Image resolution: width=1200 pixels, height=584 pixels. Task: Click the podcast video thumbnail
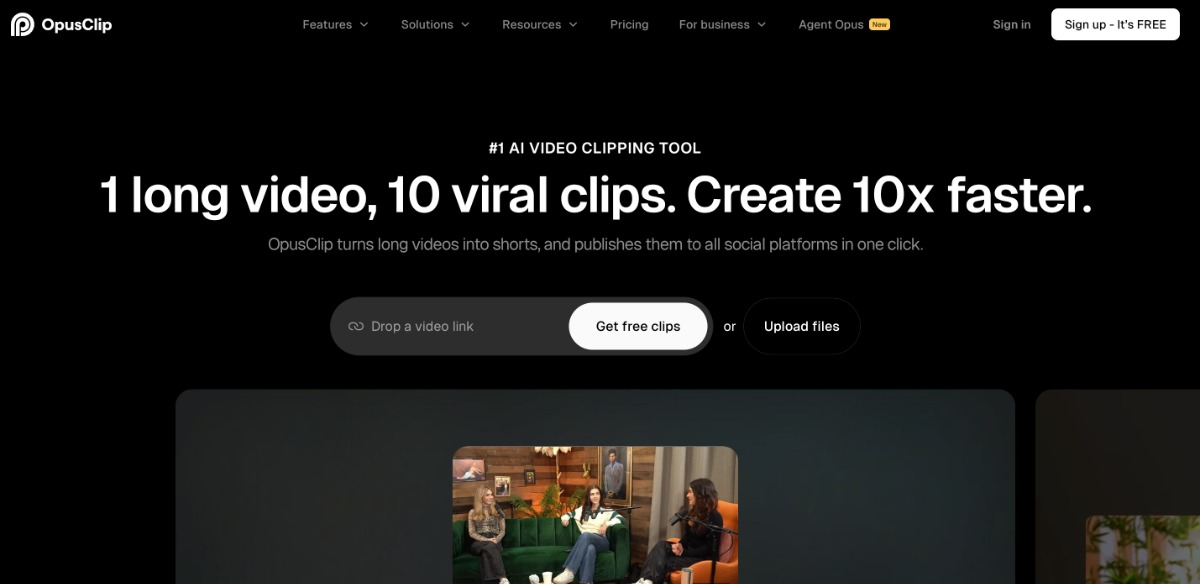point(595,515)
